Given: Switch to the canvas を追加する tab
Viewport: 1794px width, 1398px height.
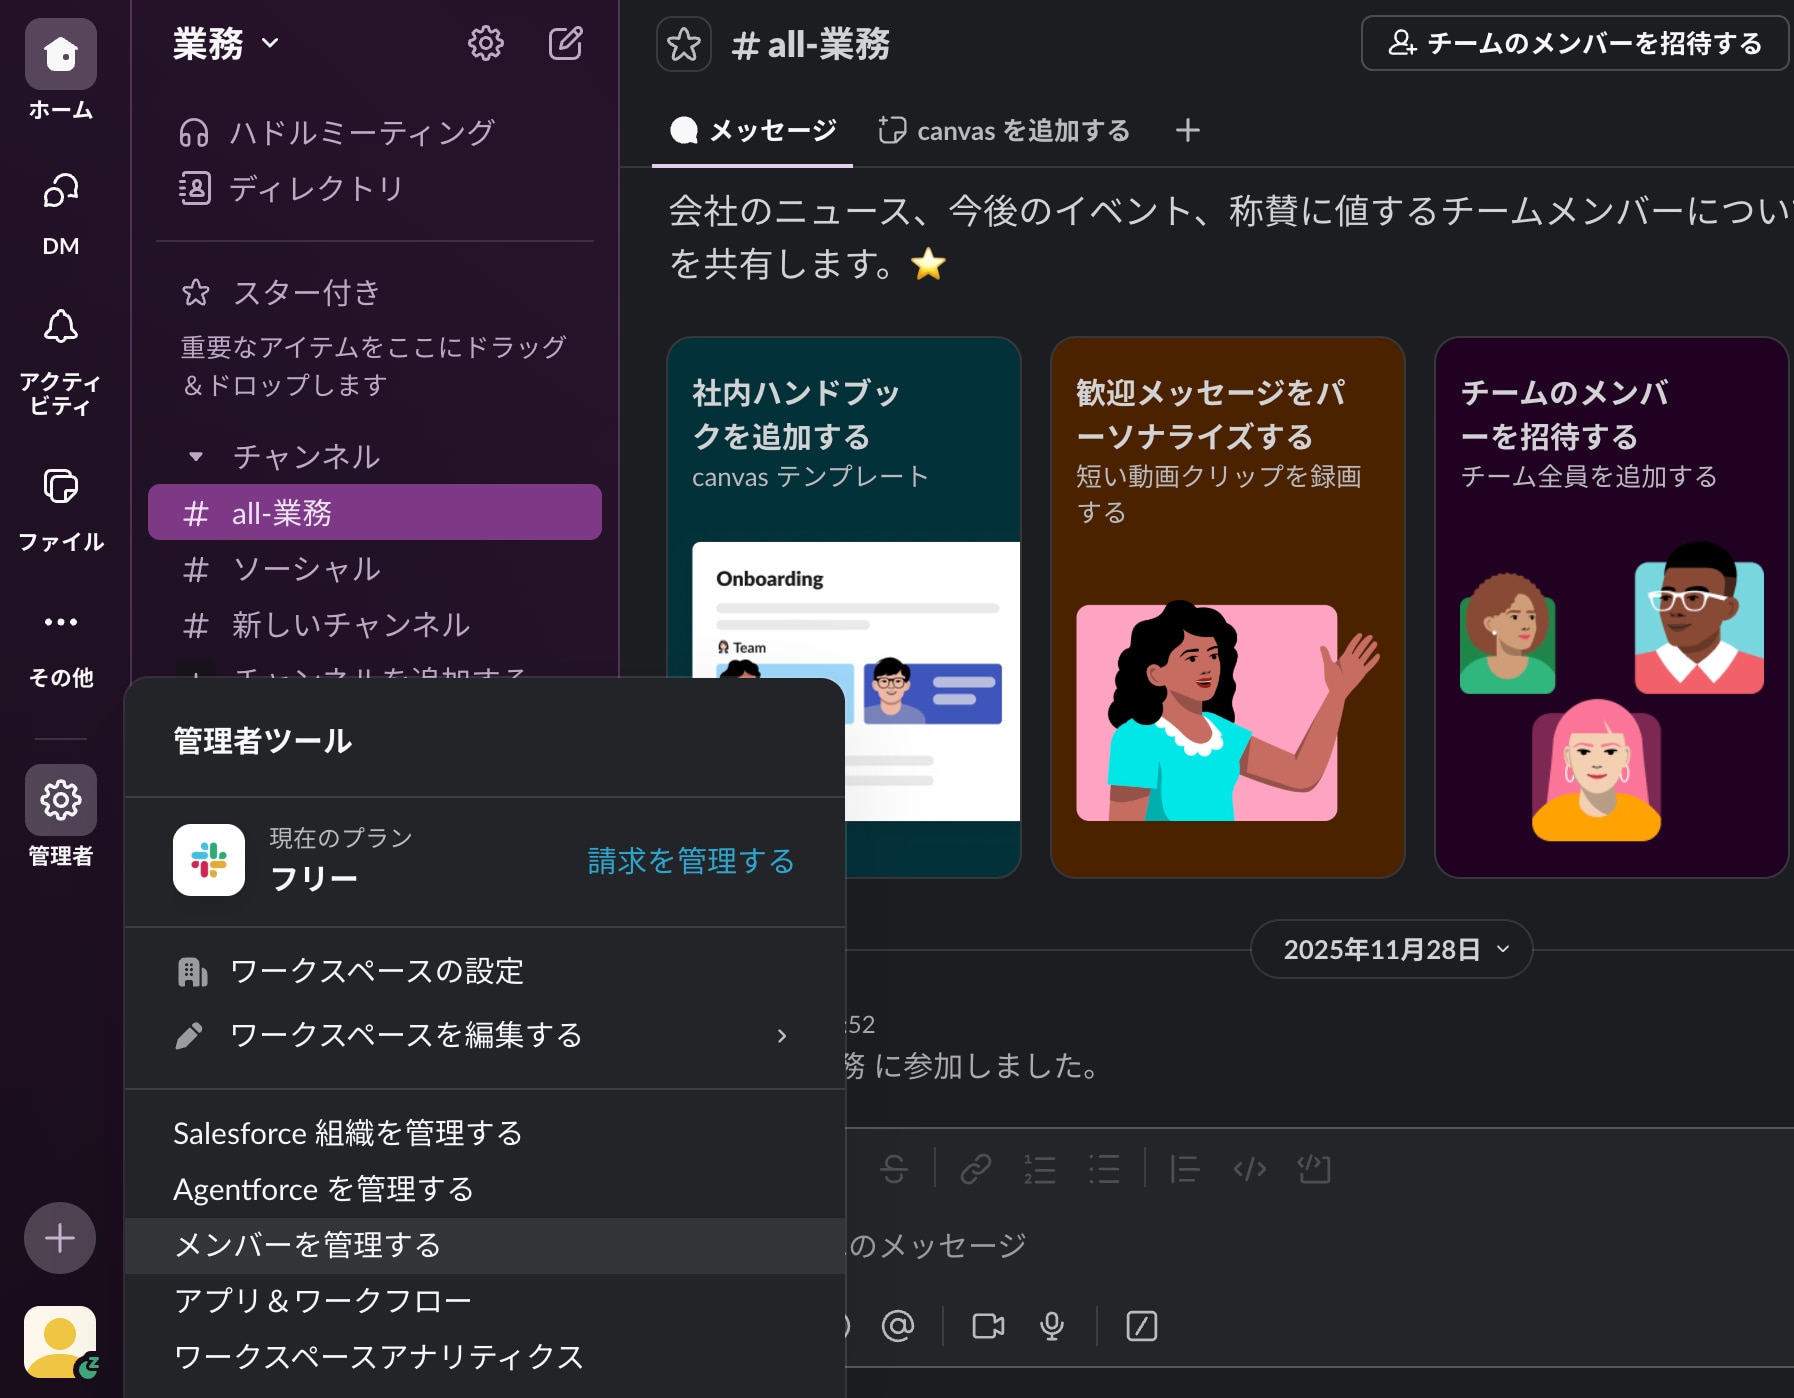Looking at the screenshot, I should click(x=1003, y=130).
